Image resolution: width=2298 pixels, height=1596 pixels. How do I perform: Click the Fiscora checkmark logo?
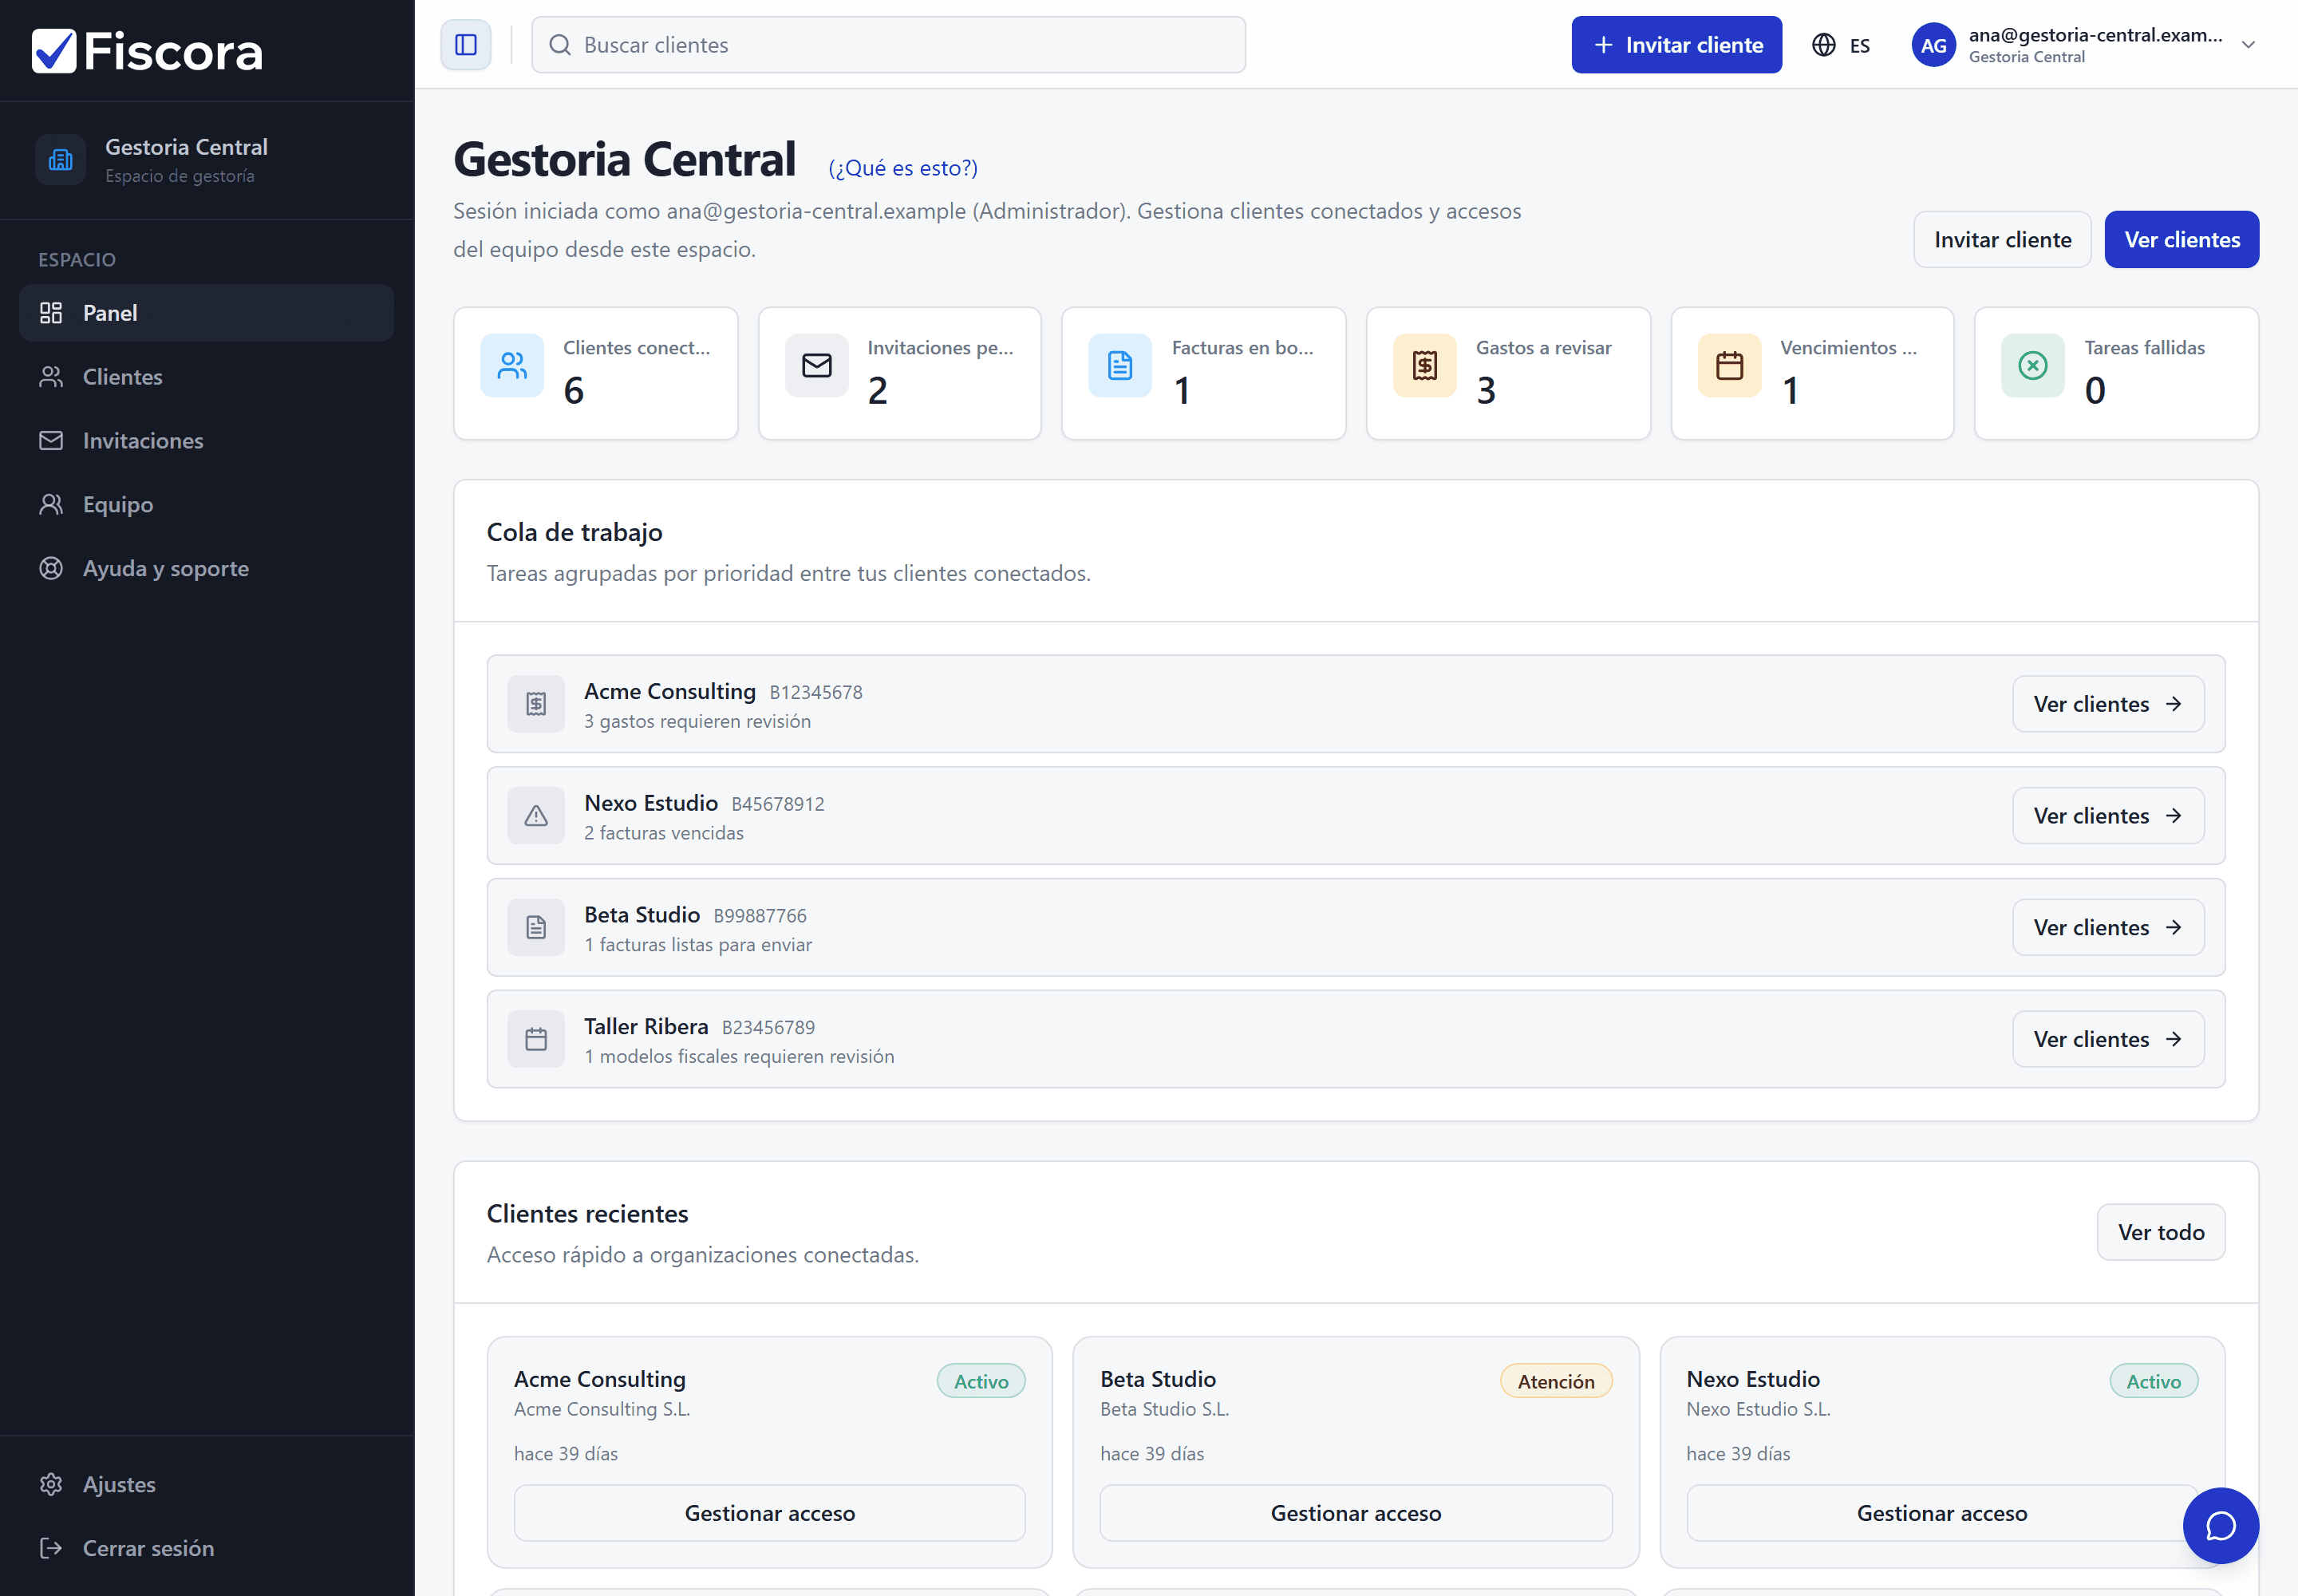(x=54, y=51)
